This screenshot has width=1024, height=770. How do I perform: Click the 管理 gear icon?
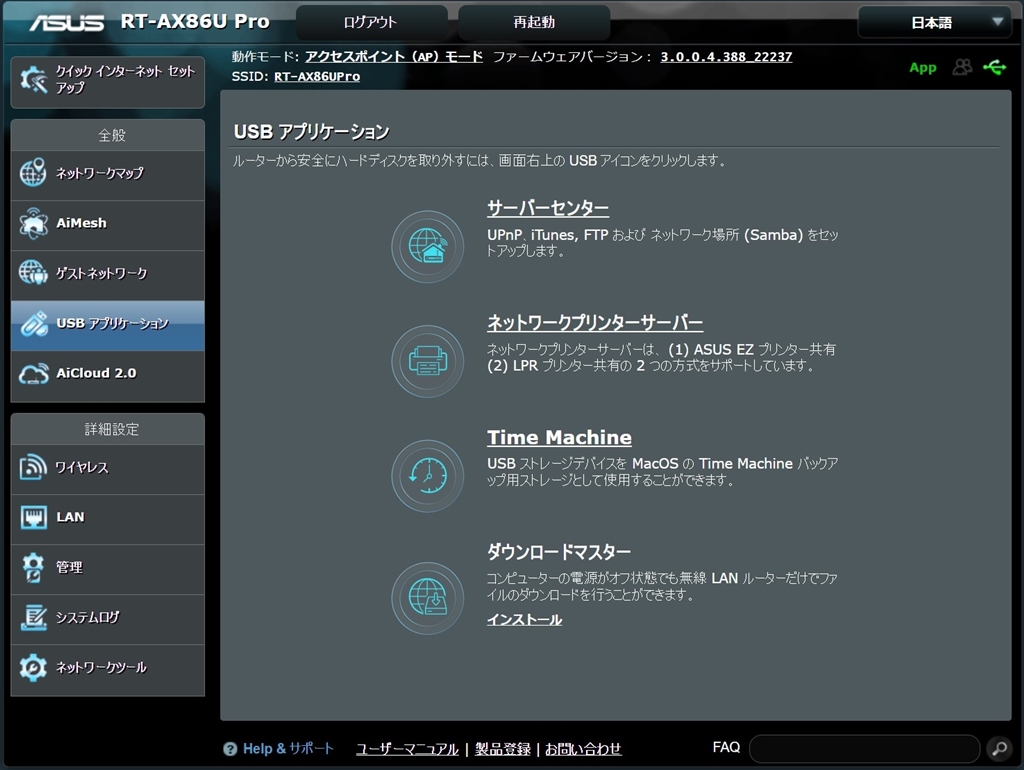[33, 567]
